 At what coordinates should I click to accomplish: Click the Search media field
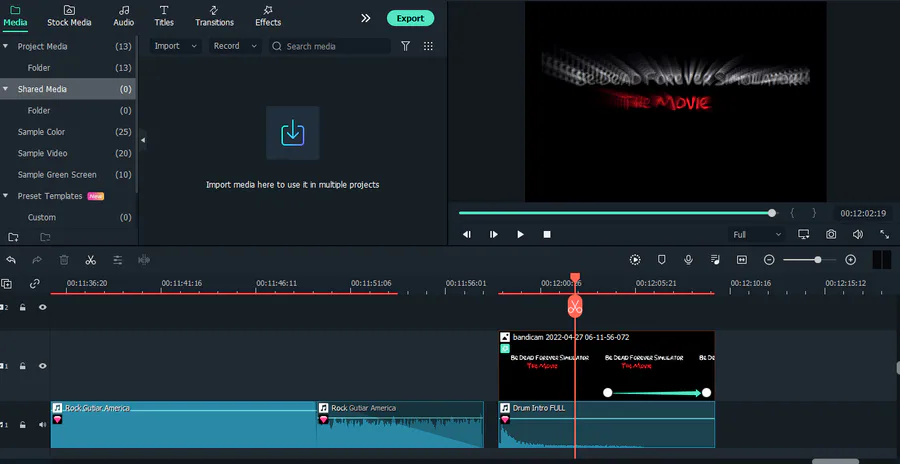coord(329,46)
